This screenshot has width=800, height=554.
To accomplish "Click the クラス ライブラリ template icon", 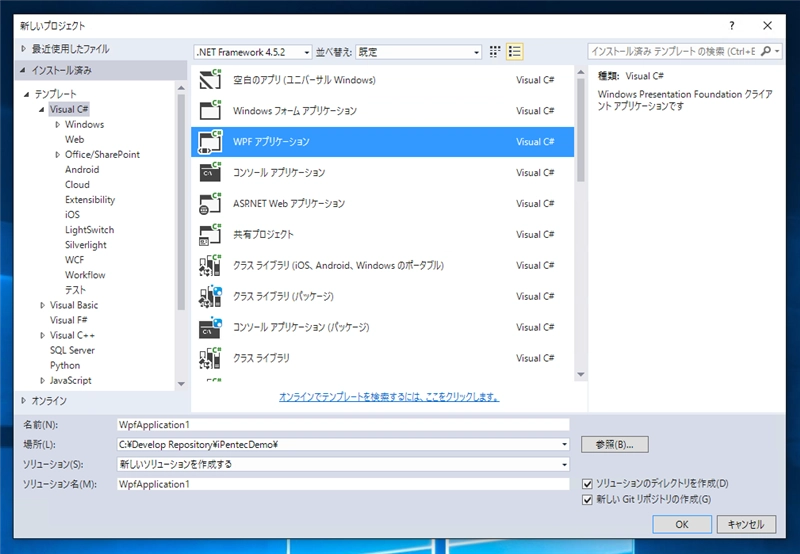I will point(210,358).
